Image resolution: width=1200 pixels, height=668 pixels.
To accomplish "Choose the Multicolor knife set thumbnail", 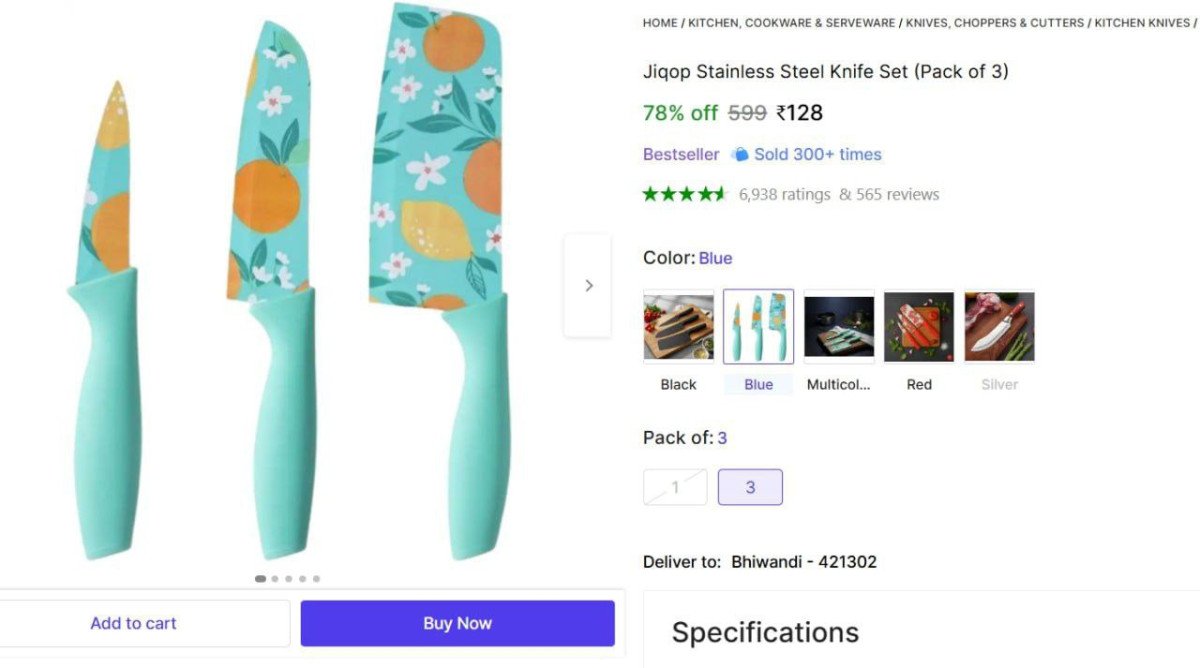I will point(839,327).
